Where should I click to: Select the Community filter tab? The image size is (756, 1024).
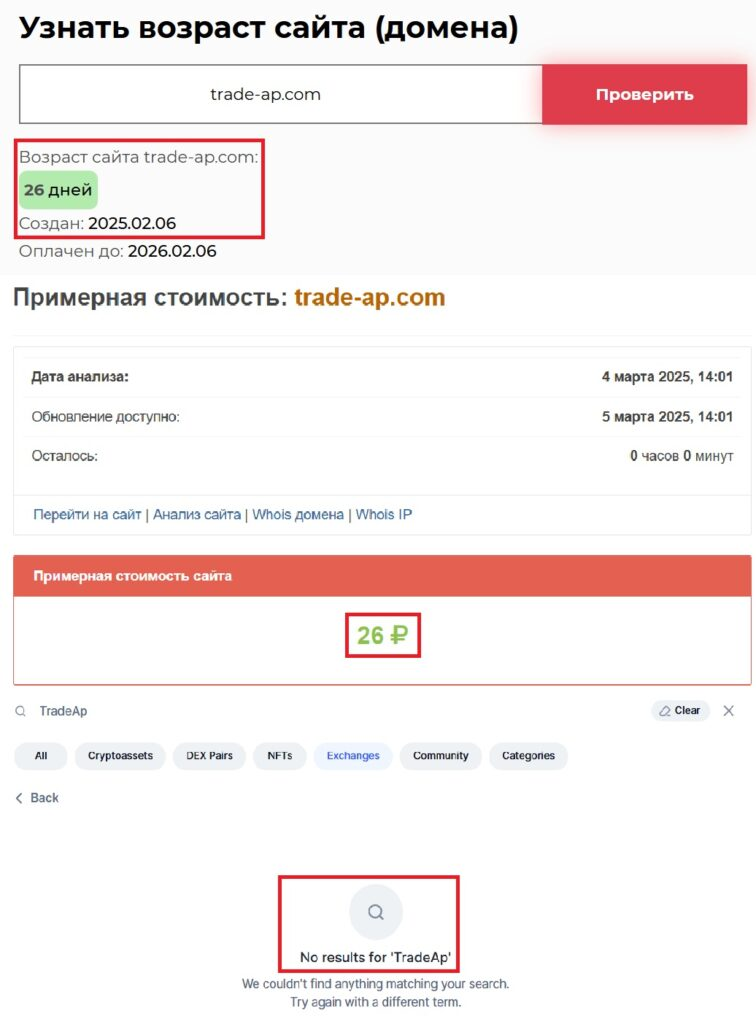pos(441,756)
